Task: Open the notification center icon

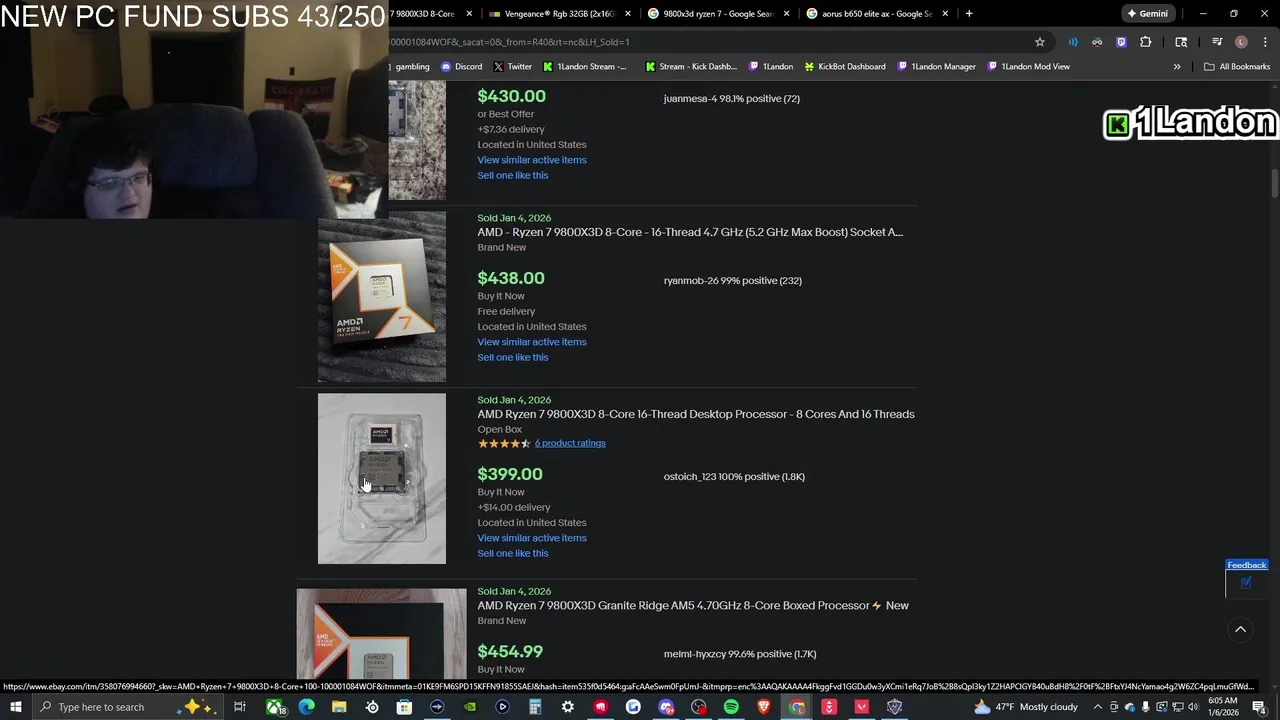Action: pyautogui.click(x=1259, y=707)
